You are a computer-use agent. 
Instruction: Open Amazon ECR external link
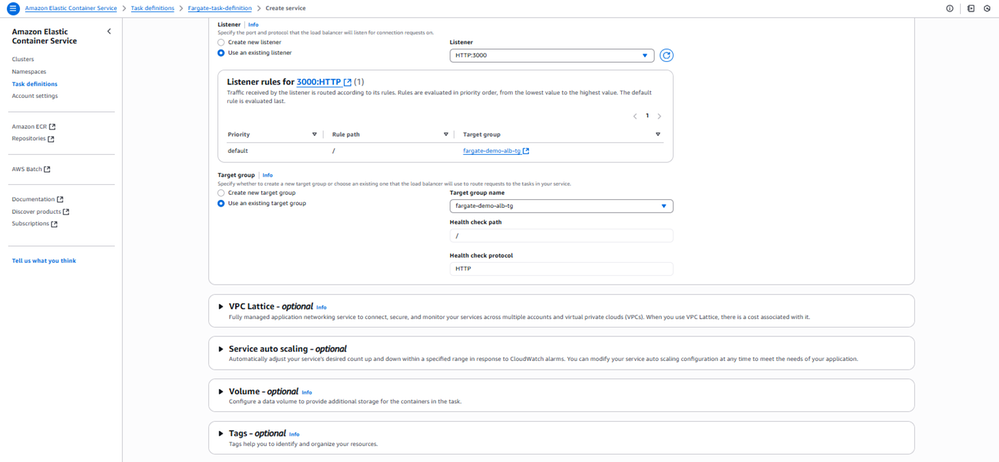tap(34, 126)
